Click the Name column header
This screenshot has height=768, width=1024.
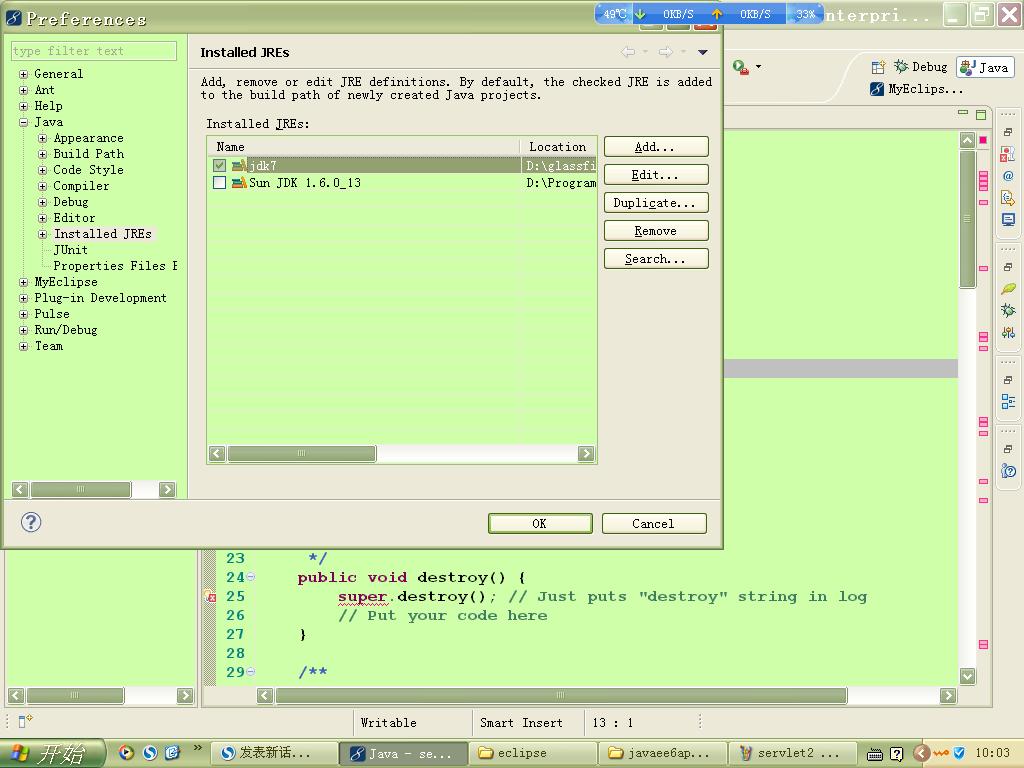(x=363, y=147)
